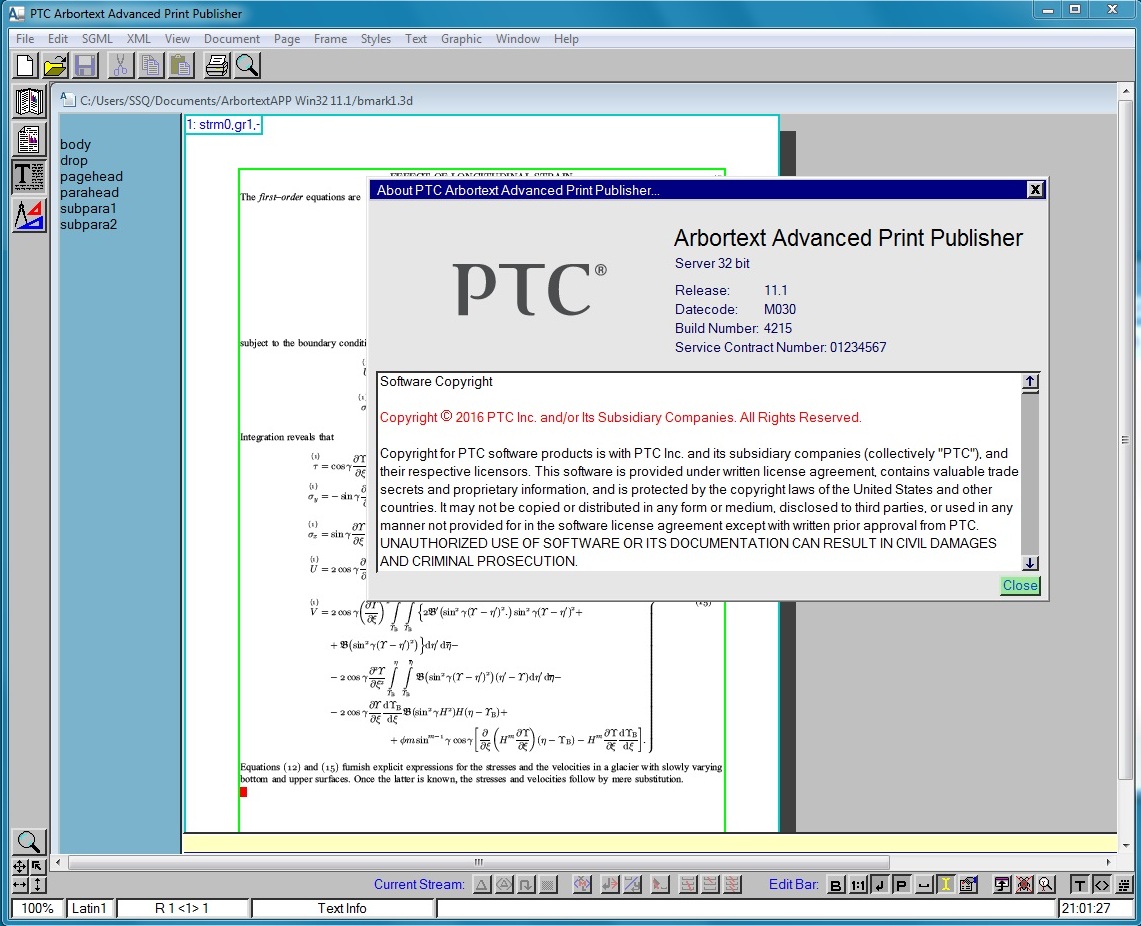The image size is (1141, 926).
Task: Click the Edit Bar dotted grid icon
Action: 1124,885
